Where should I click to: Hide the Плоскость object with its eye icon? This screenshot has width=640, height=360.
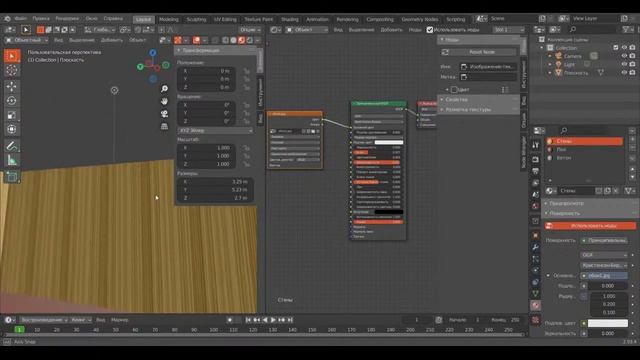(624, 73)
